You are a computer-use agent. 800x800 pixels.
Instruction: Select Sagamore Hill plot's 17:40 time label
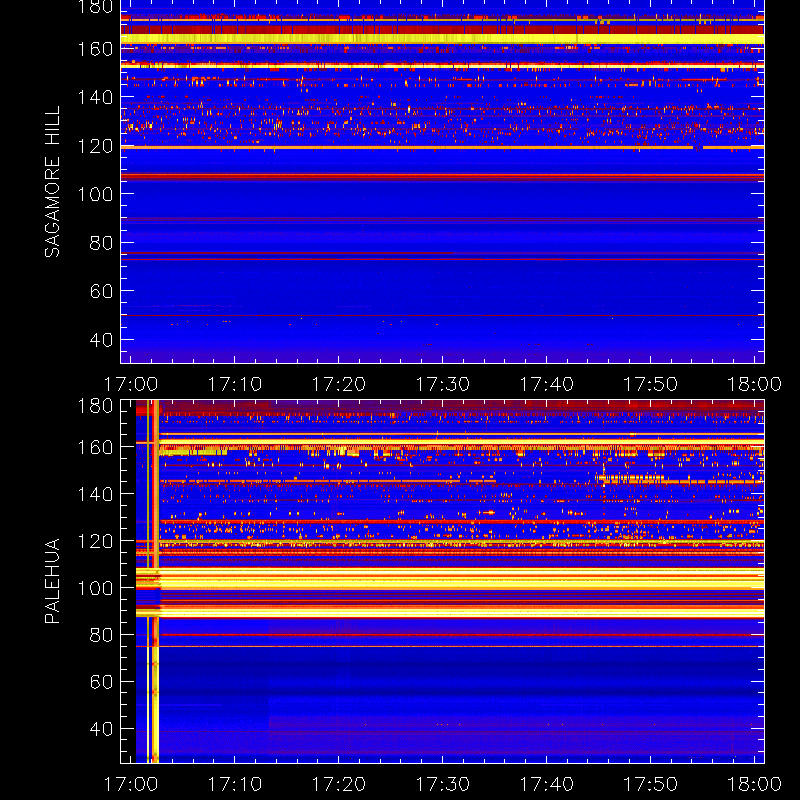pyautogui.click(x=546, y=384)
